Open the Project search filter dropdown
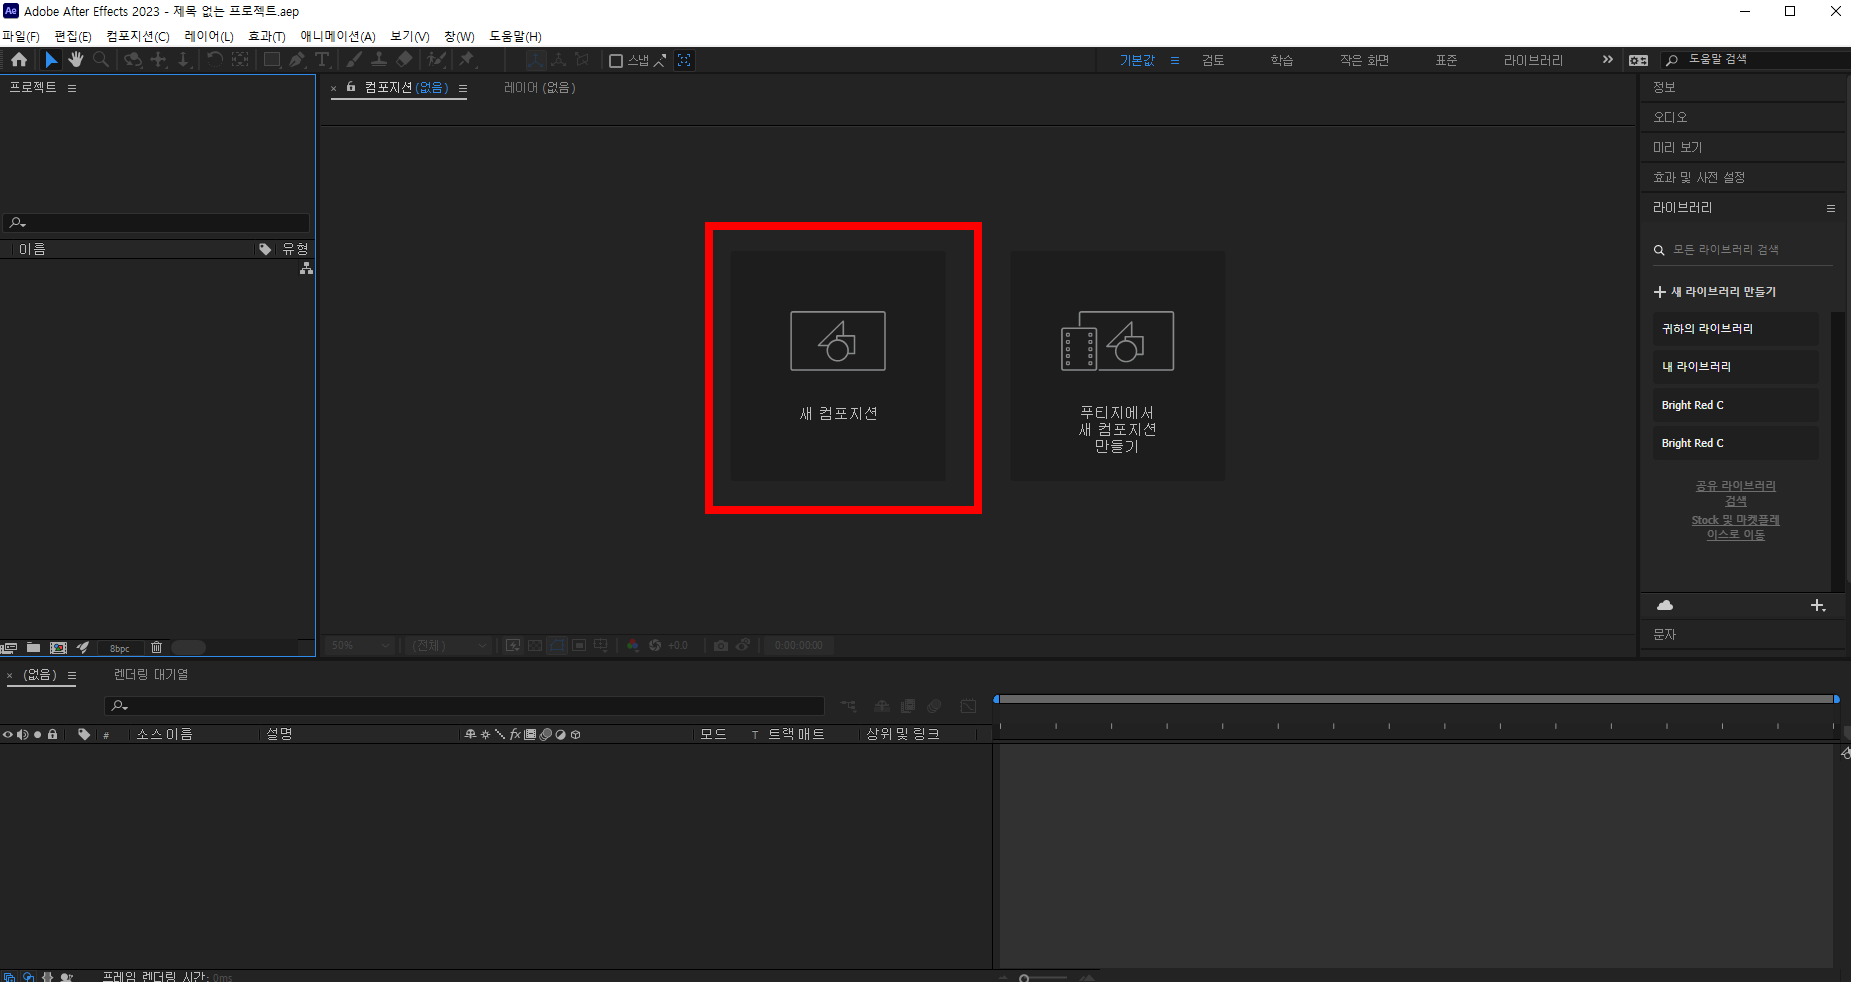 click(x=17, y=223)
